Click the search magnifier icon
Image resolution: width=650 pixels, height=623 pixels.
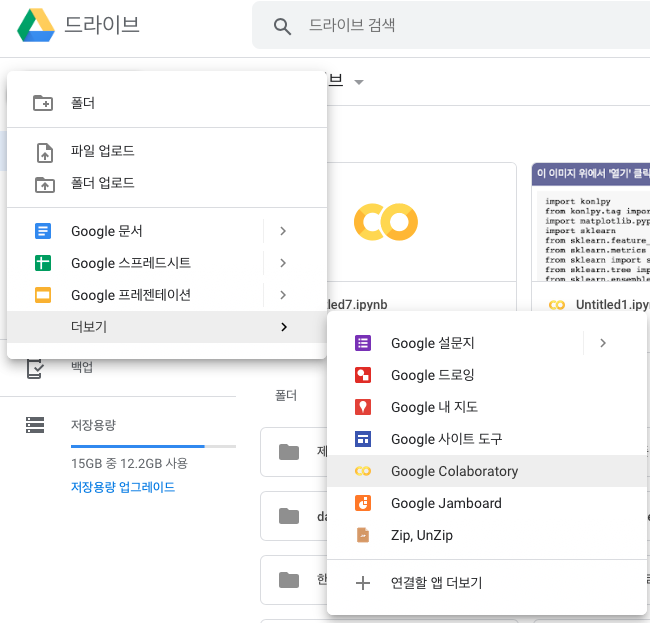click(x=282, y=26)
